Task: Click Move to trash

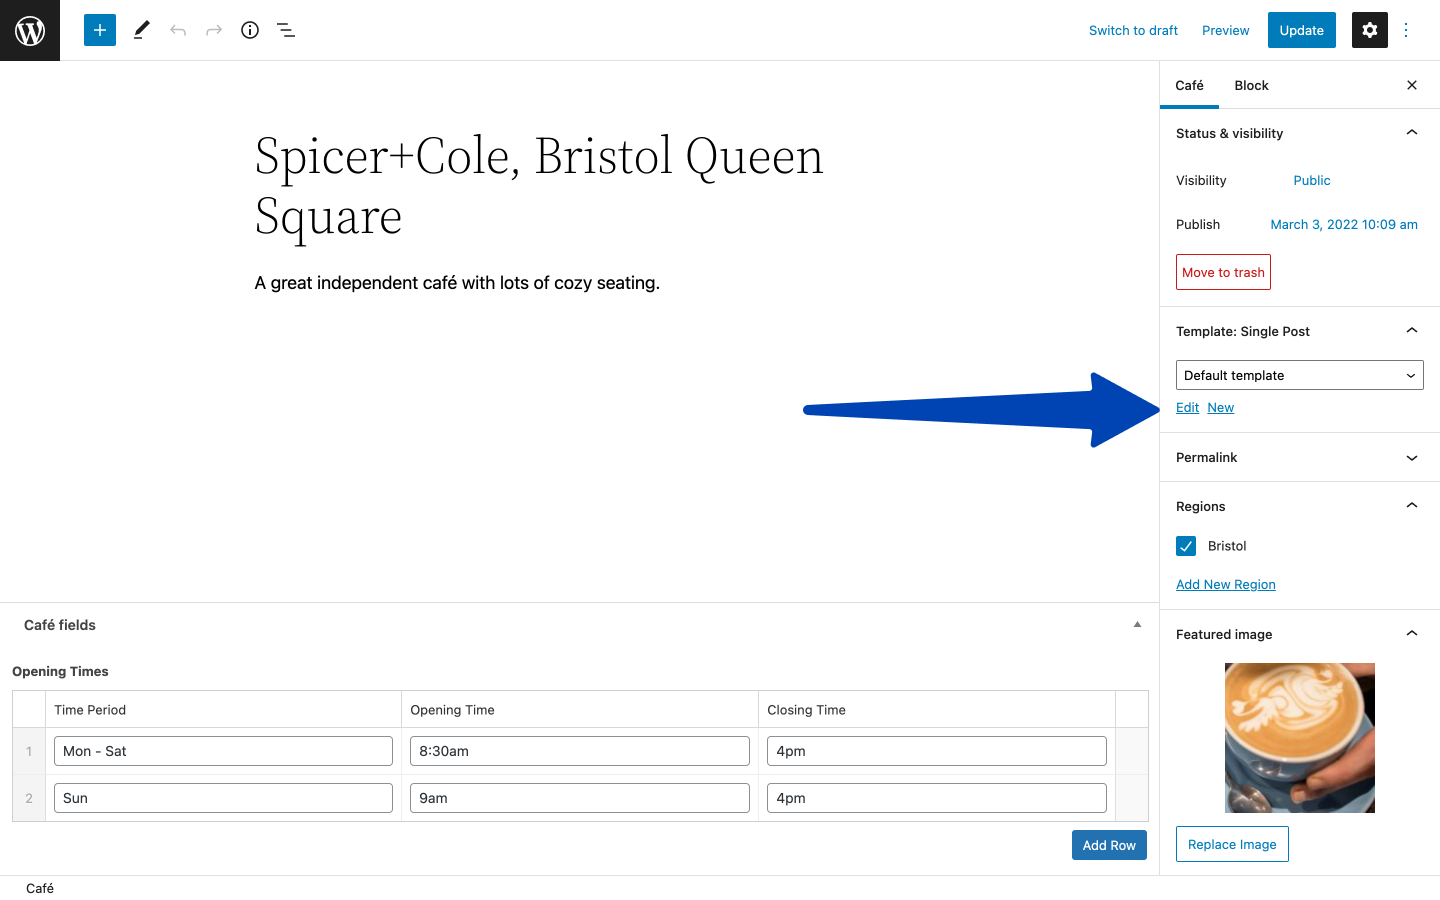Action: pos(1223,272)
